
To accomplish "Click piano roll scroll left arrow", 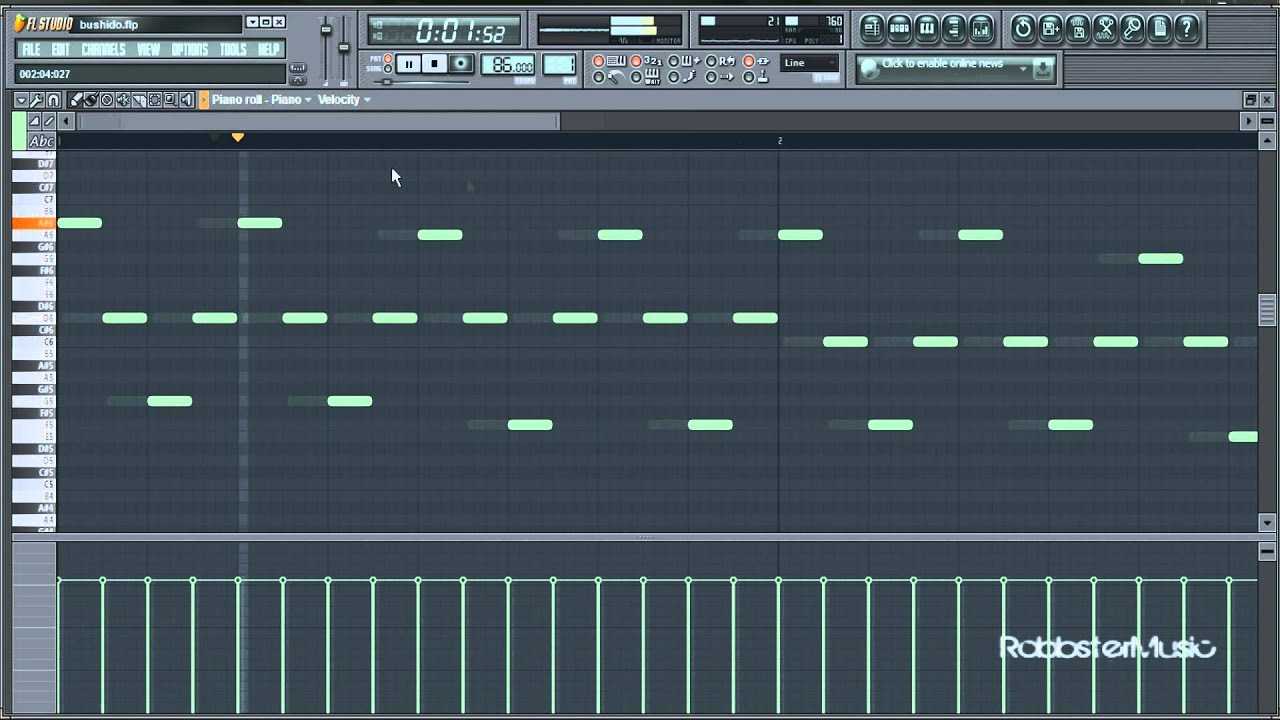I will point(66,121).
